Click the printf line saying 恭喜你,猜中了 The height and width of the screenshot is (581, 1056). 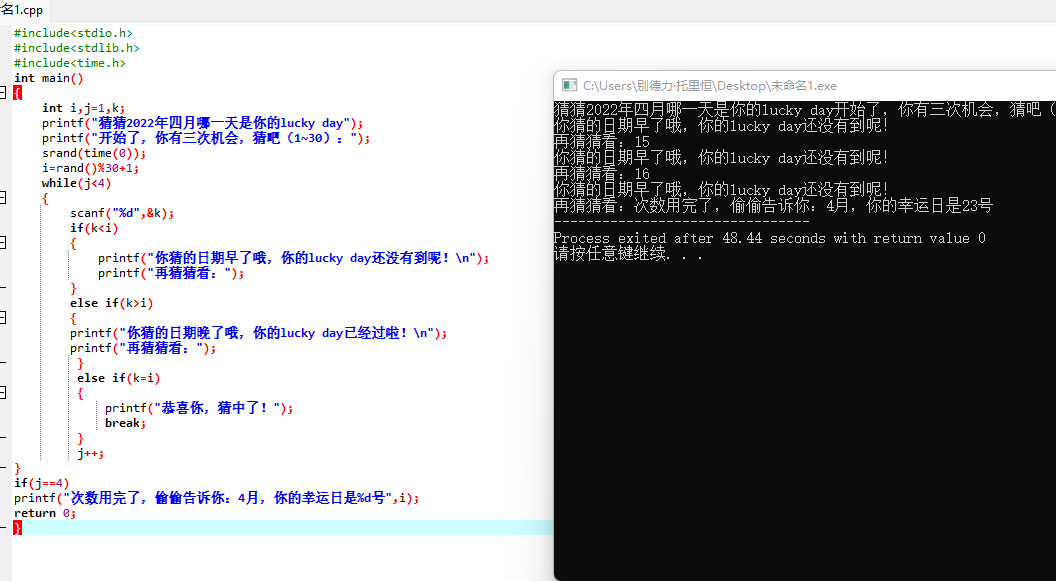point(199,408)
